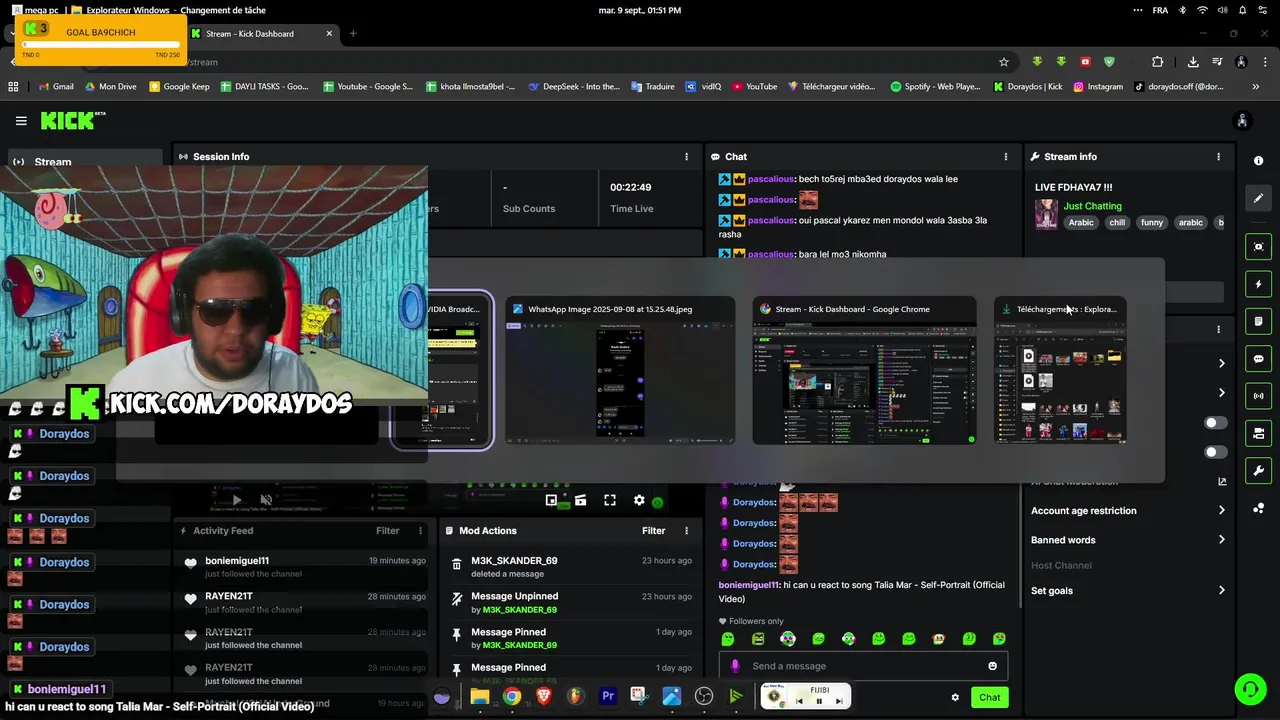Click the wrench icon in right sidebar
Screen dimensions: 1280x720
[1258, 471]
